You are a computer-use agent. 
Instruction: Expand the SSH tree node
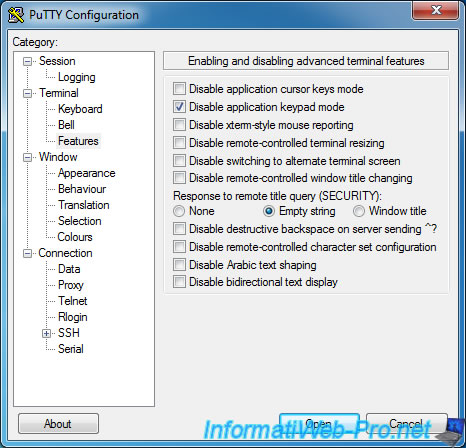(46, 333)
